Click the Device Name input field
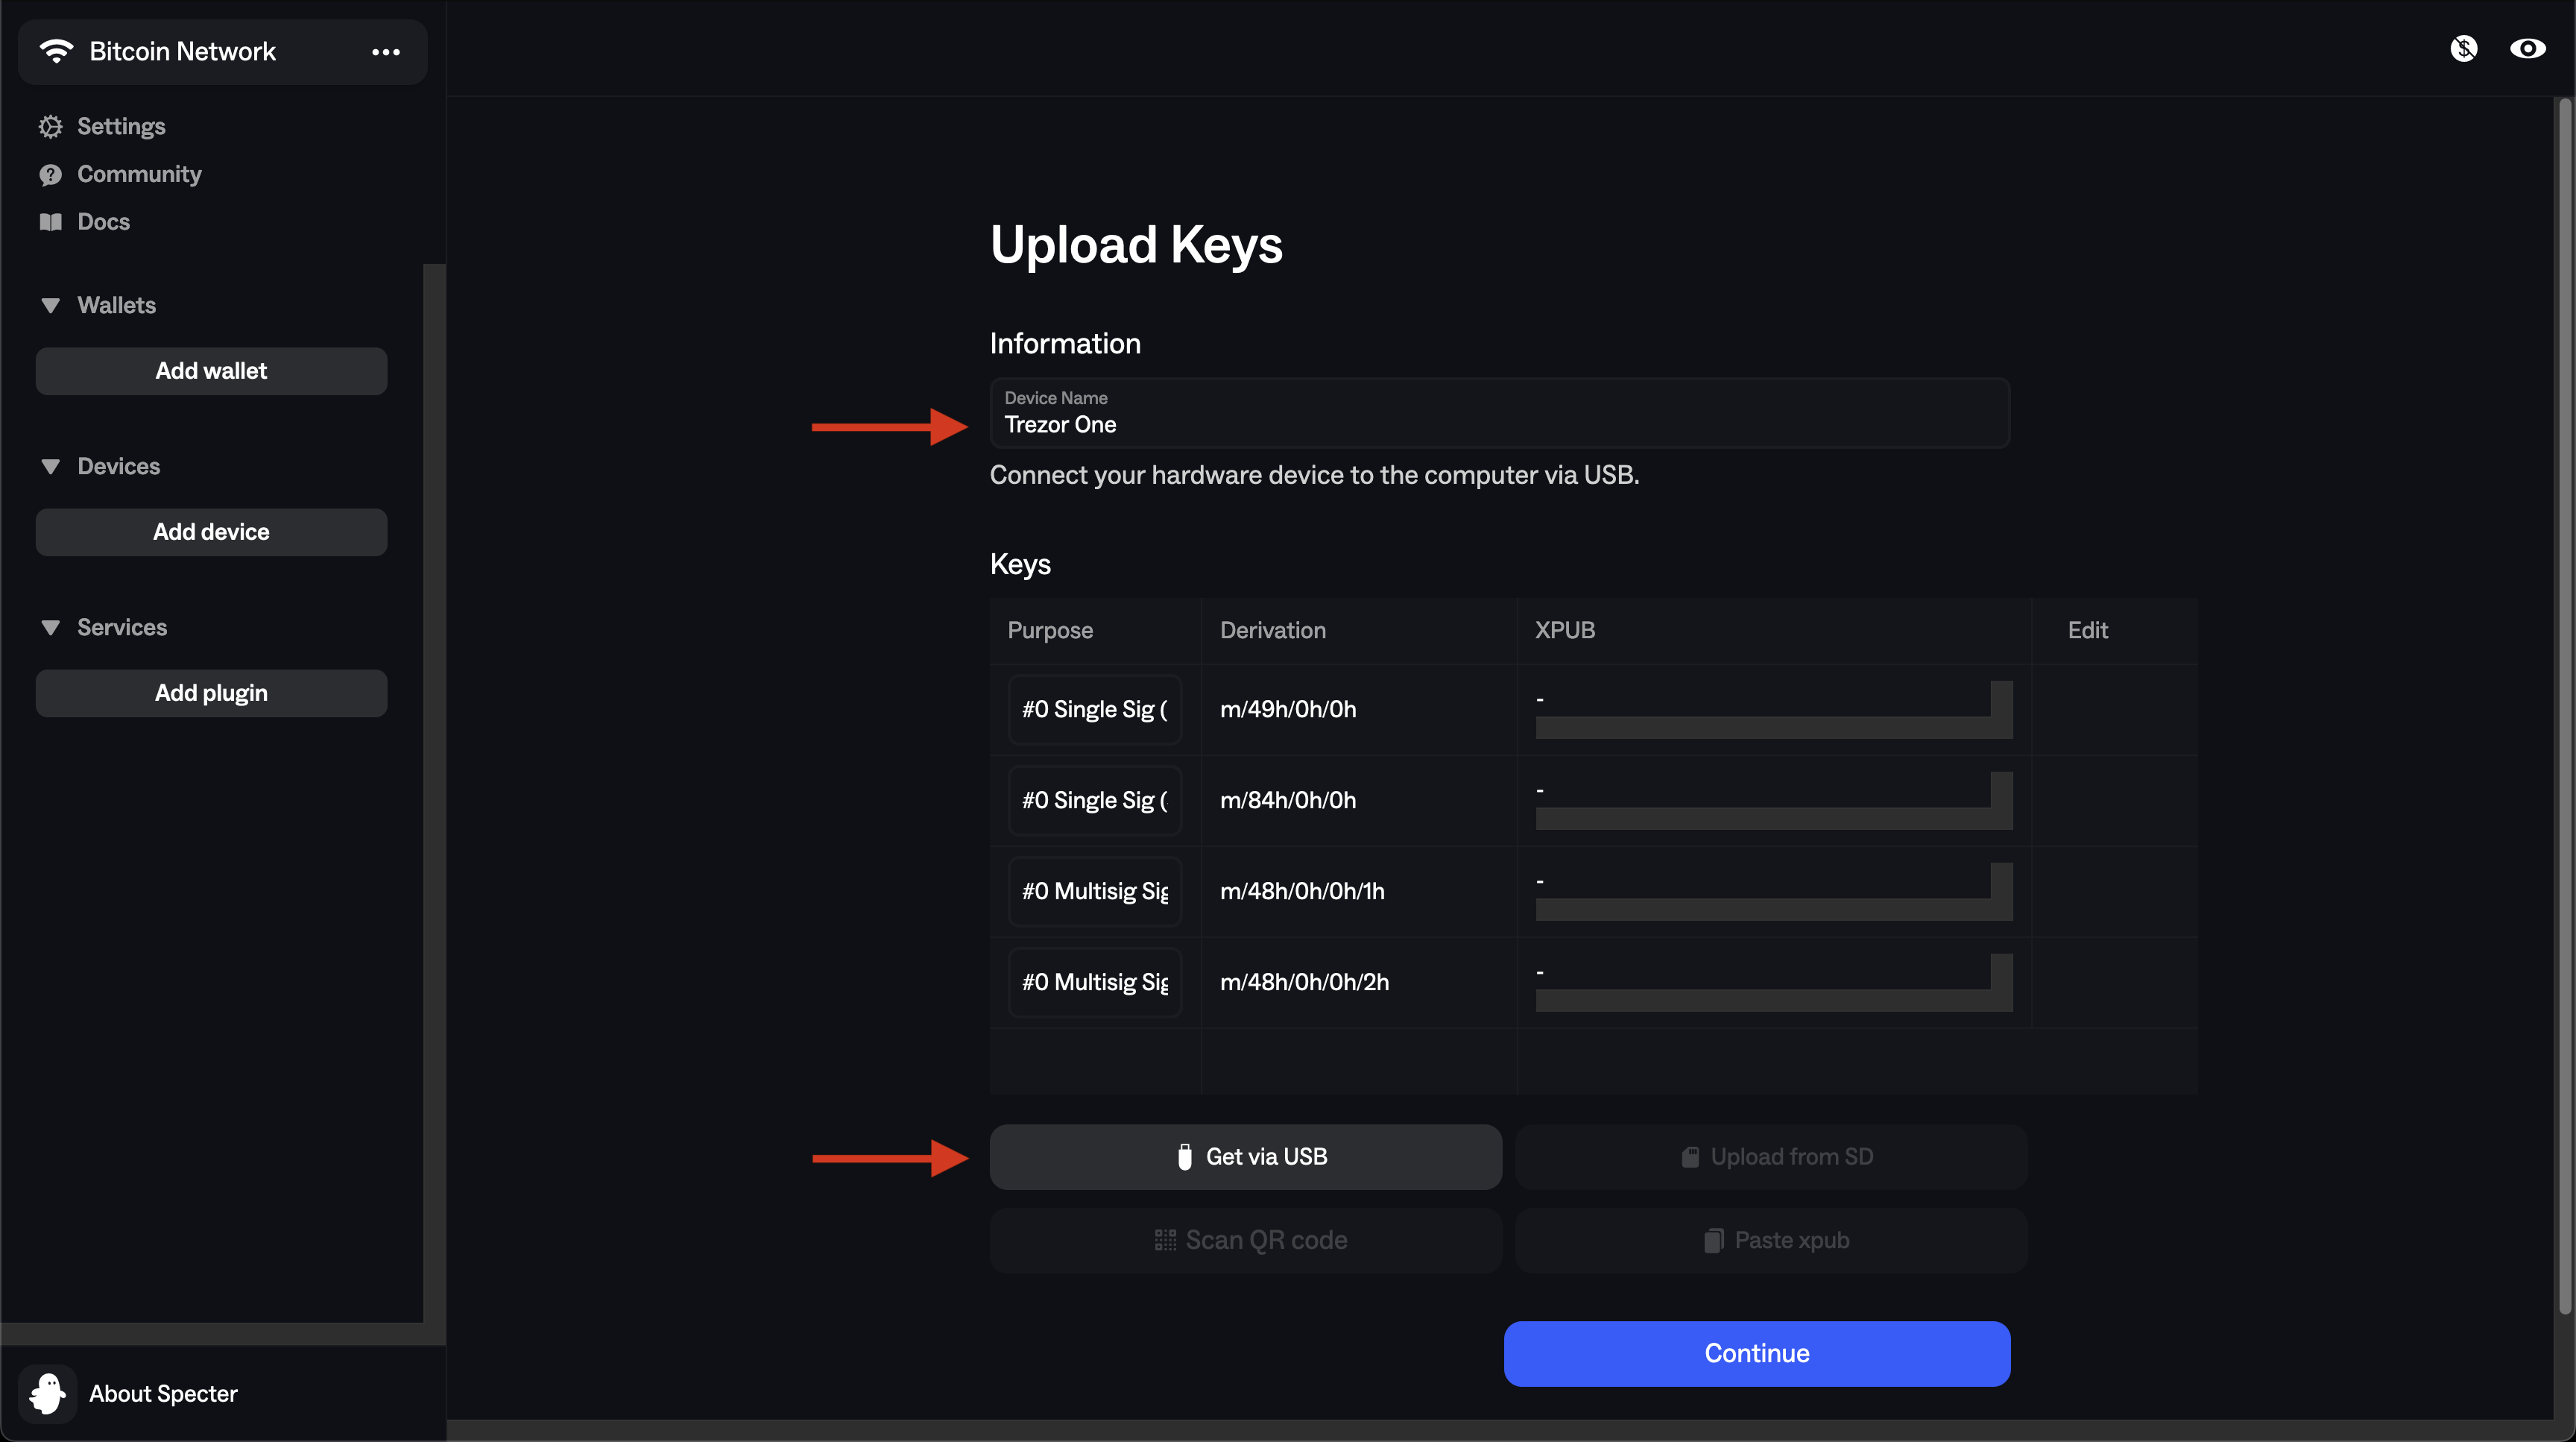Screen dimensions: 2576x1442 [x=1499, y=414]
